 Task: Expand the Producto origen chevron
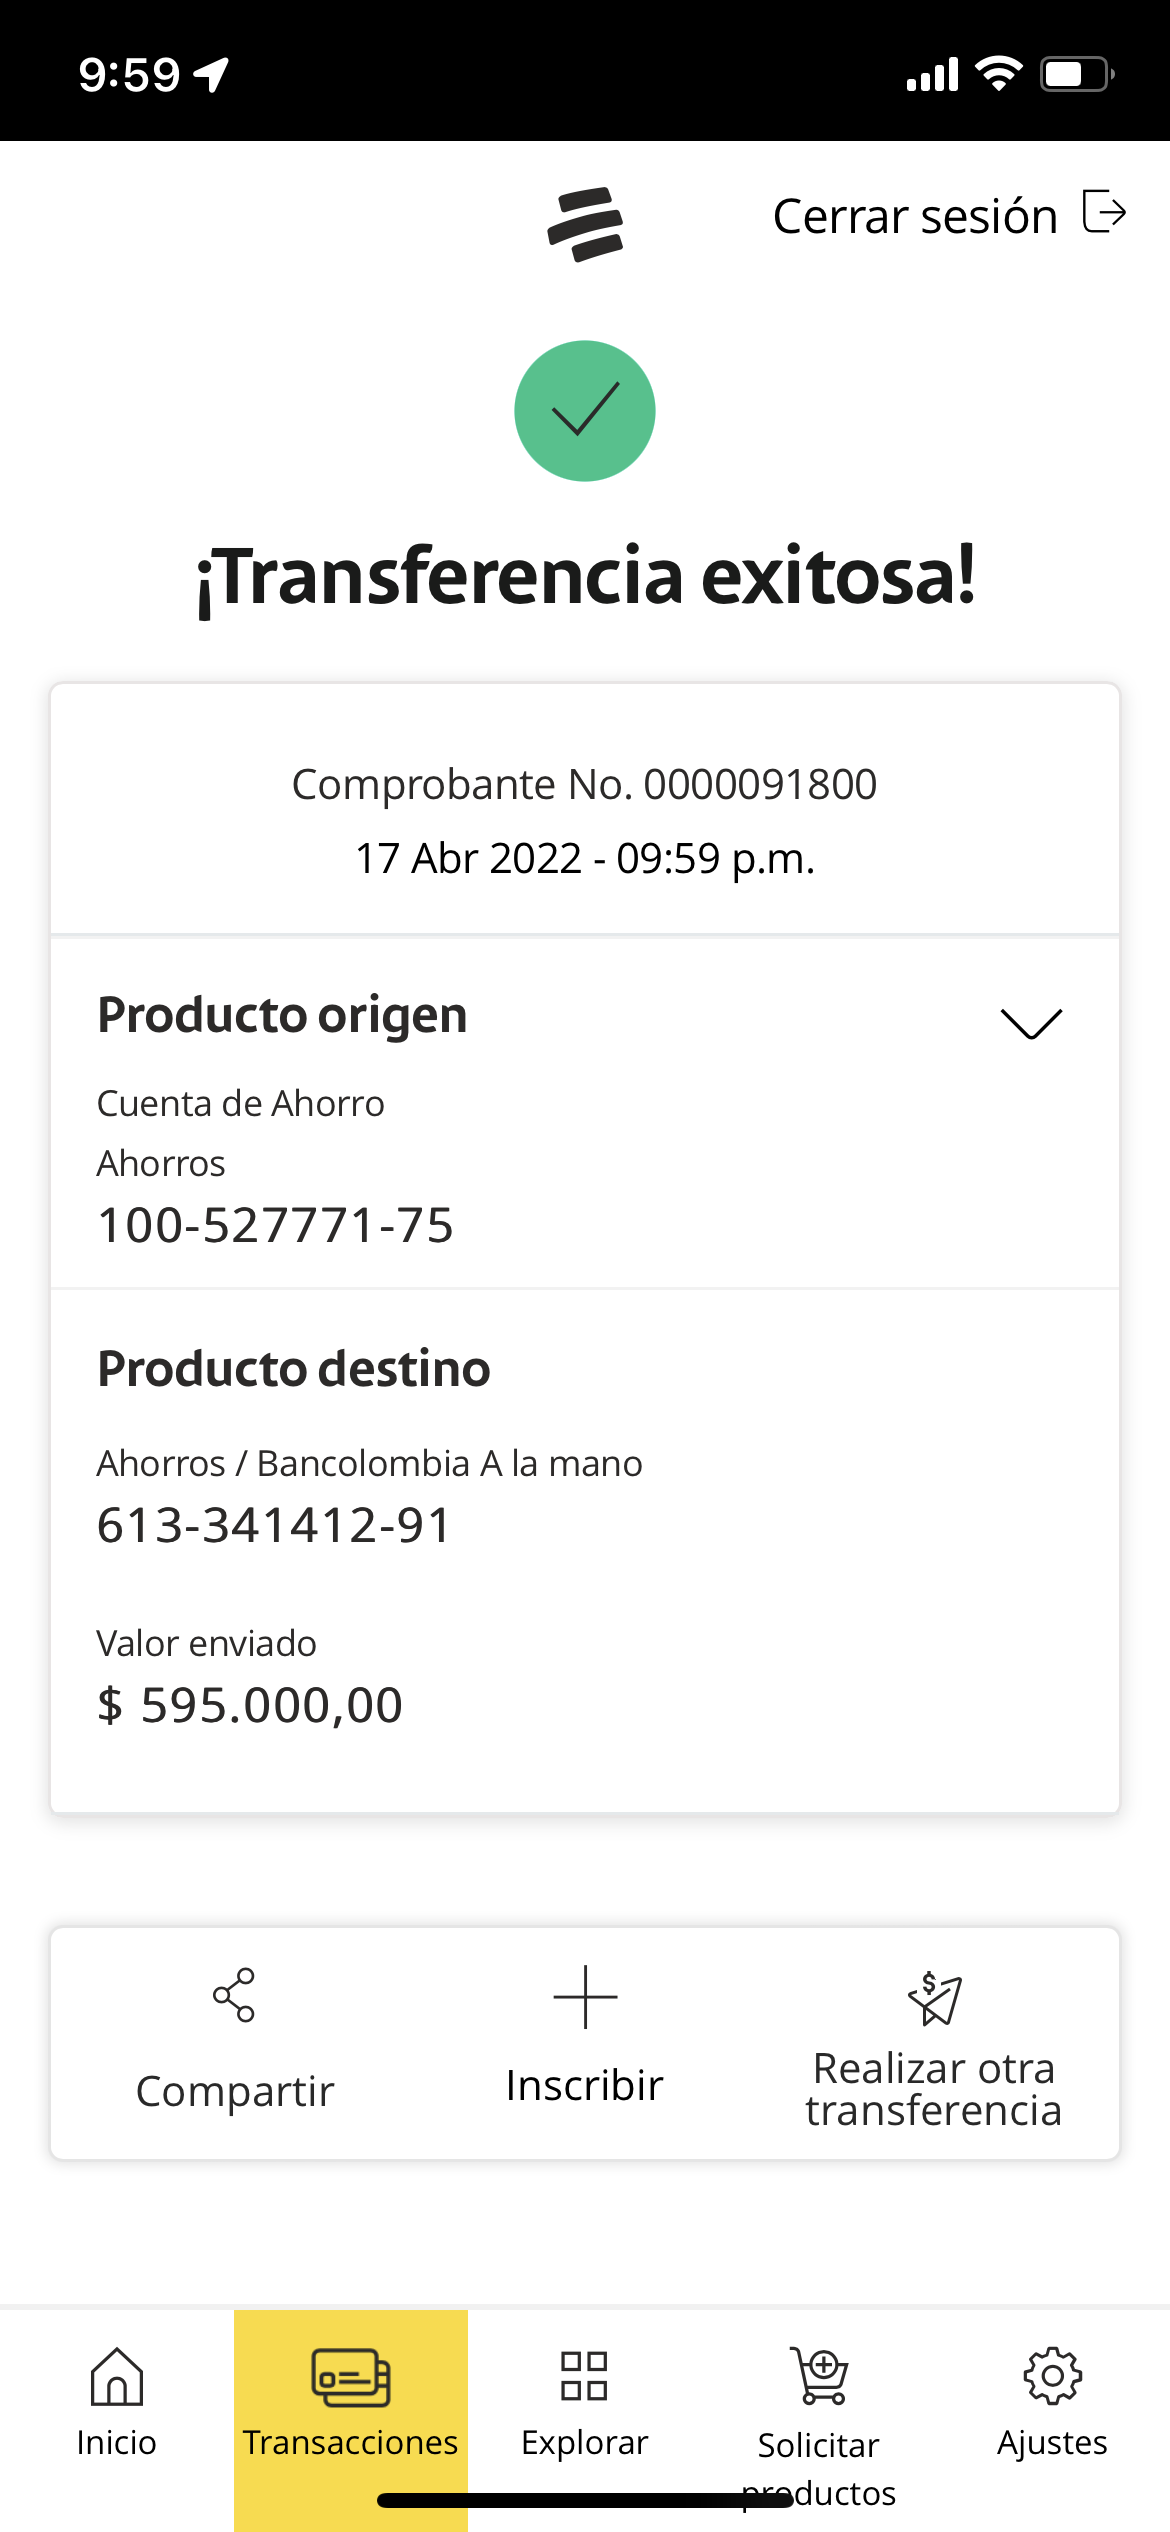[1031, 1023]
